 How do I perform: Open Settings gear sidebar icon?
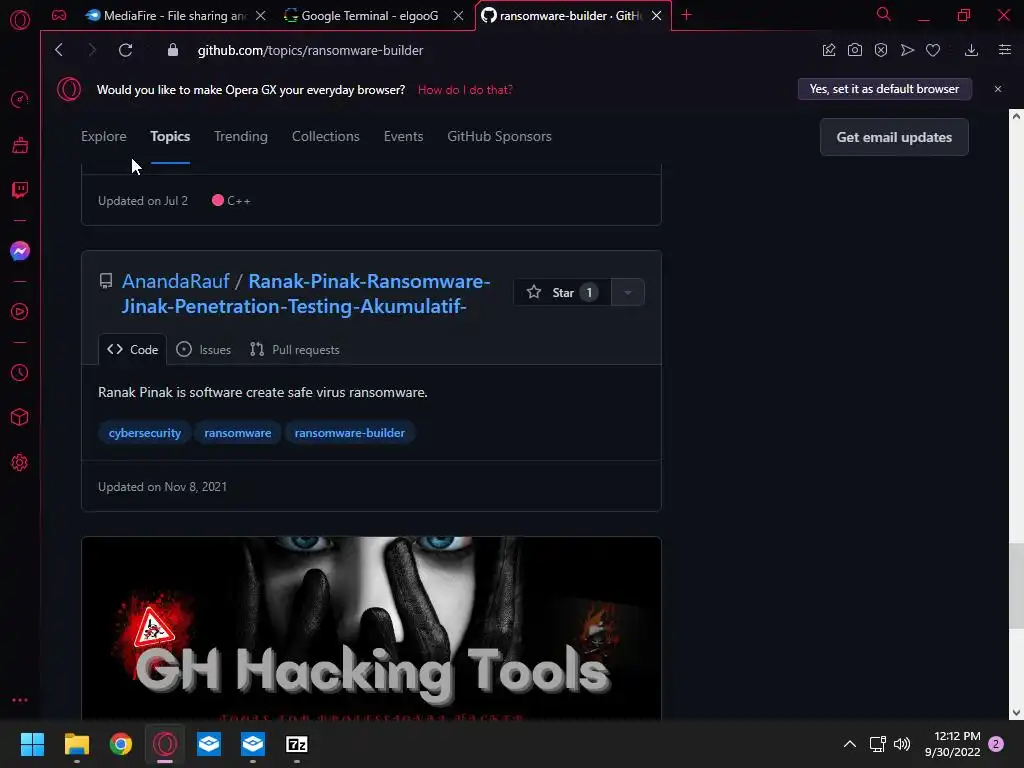[20, 462]
